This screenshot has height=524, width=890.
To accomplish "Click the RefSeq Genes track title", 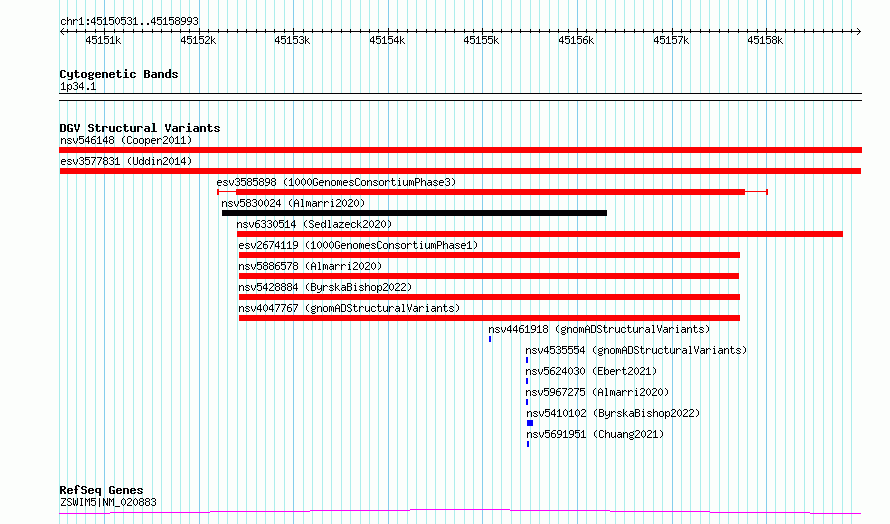I will coord(101,490).
